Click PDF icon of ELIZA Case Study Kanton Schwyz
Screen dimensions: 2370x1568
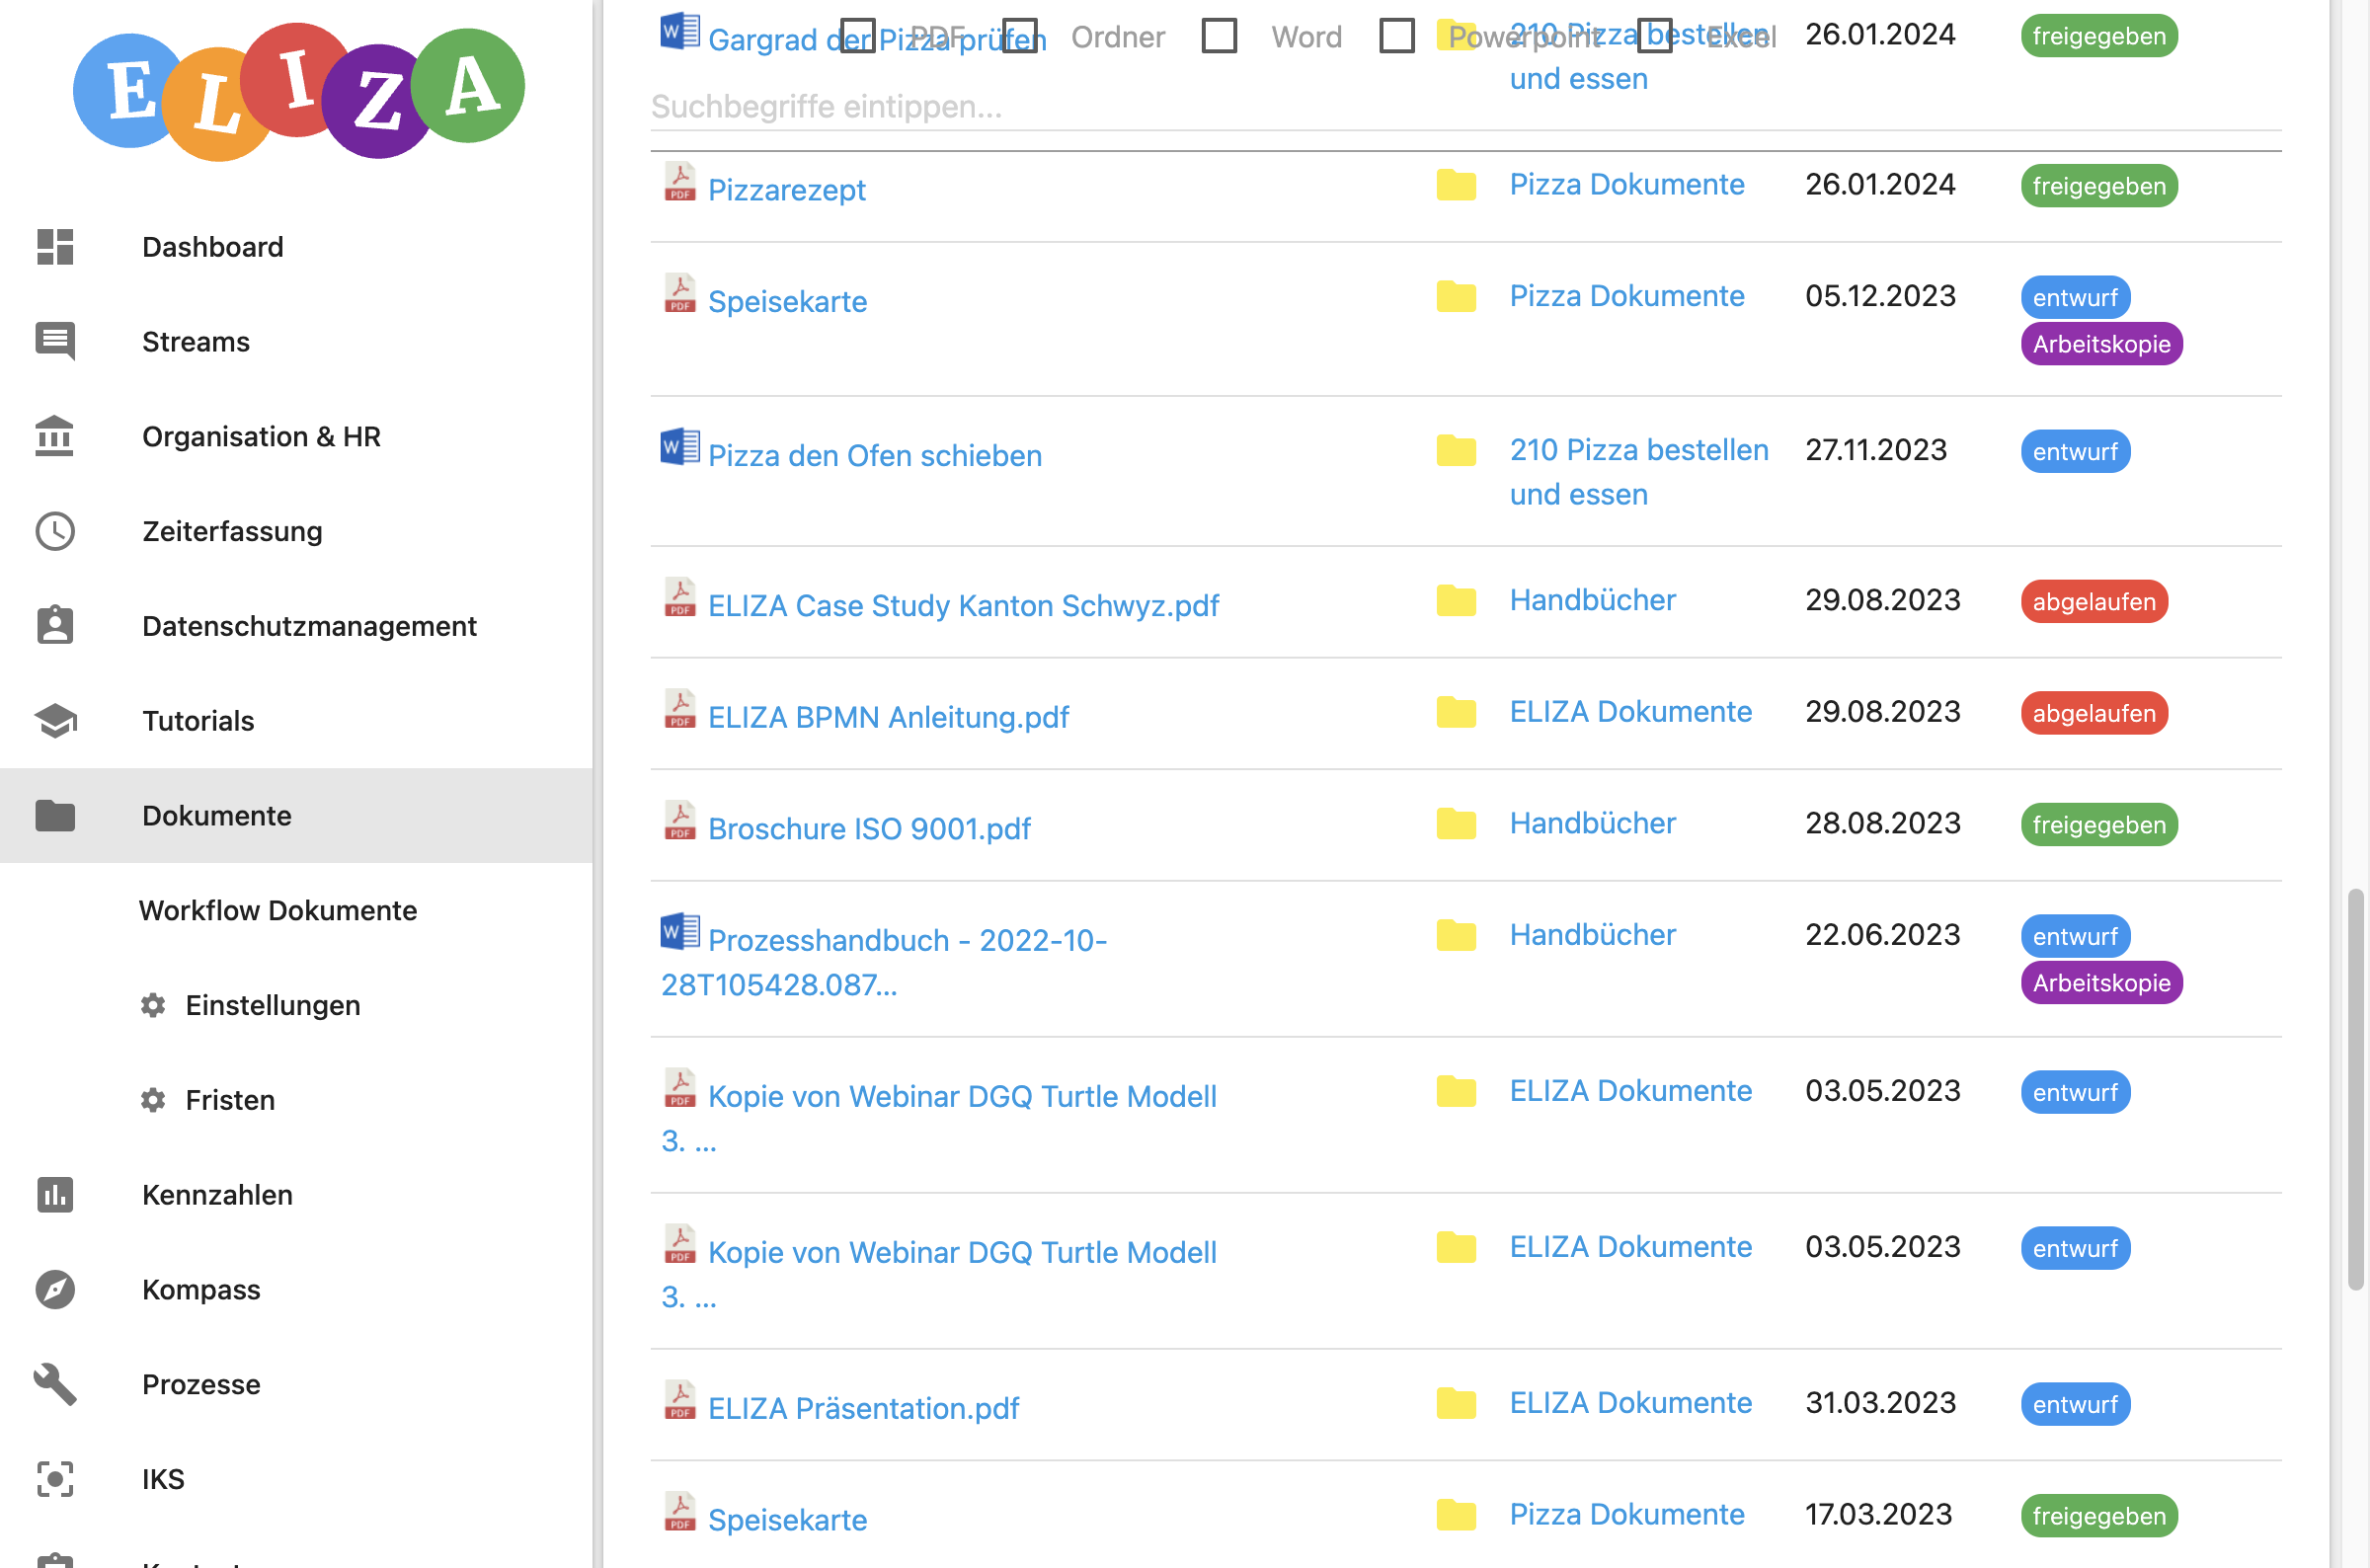coord(680,598)
